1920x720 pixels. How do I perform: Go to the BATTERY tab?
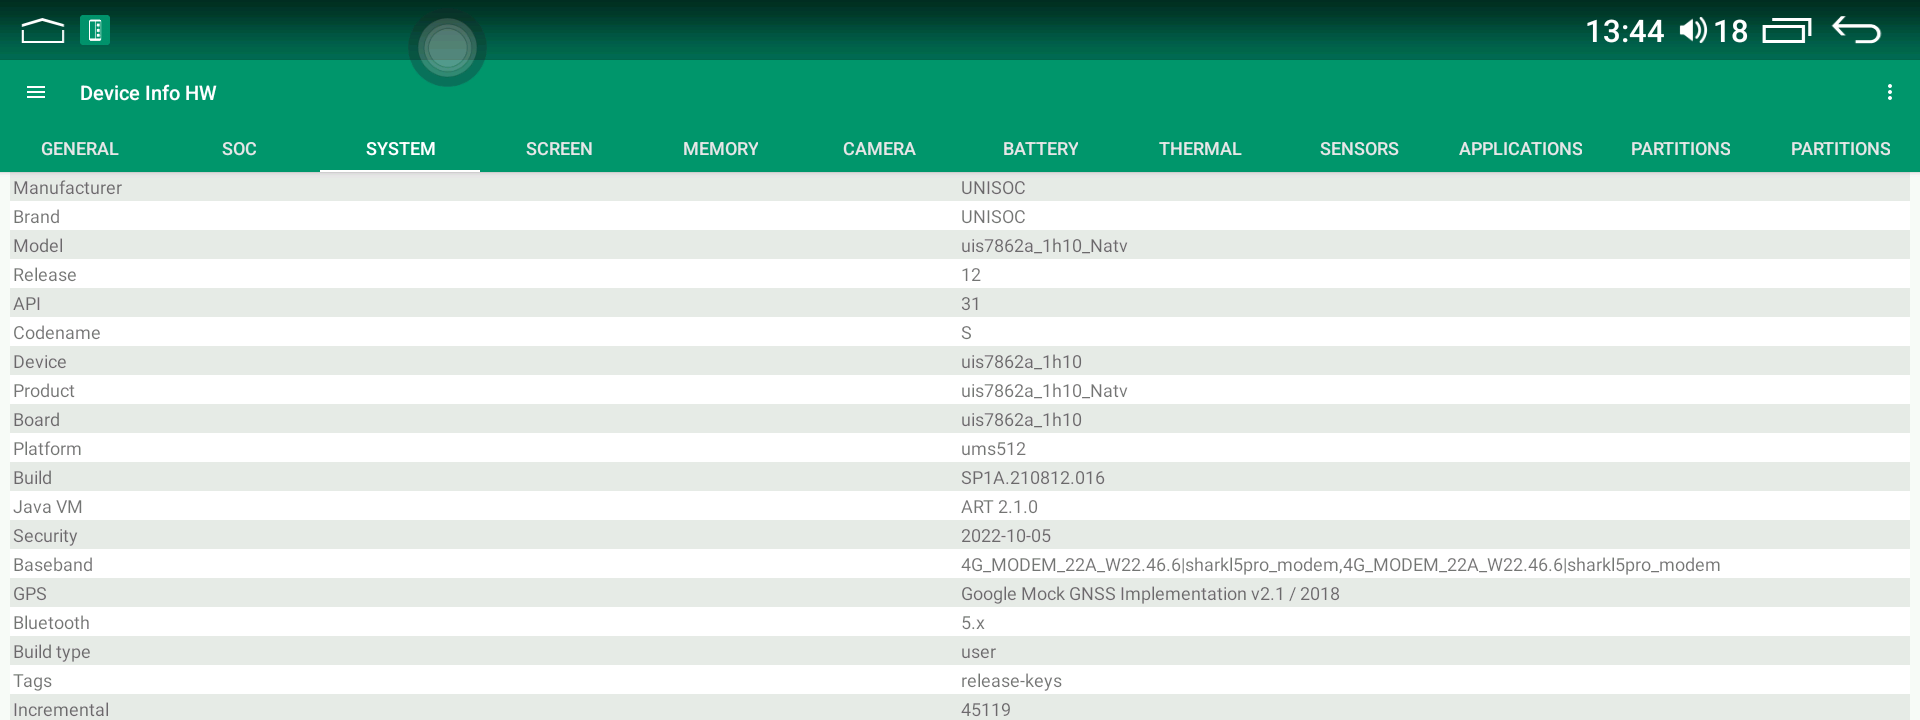pyautogui.click(x=1040, y=149)
